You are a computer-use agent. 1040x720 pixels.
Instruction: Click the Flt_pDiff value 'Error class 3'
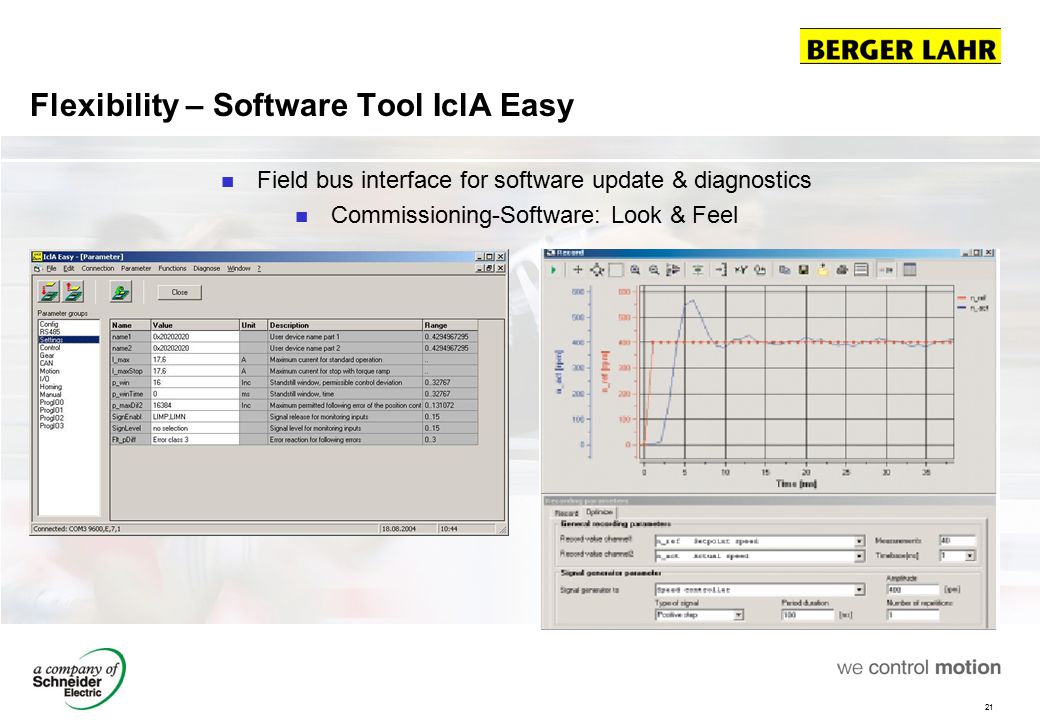coord(195,440)
